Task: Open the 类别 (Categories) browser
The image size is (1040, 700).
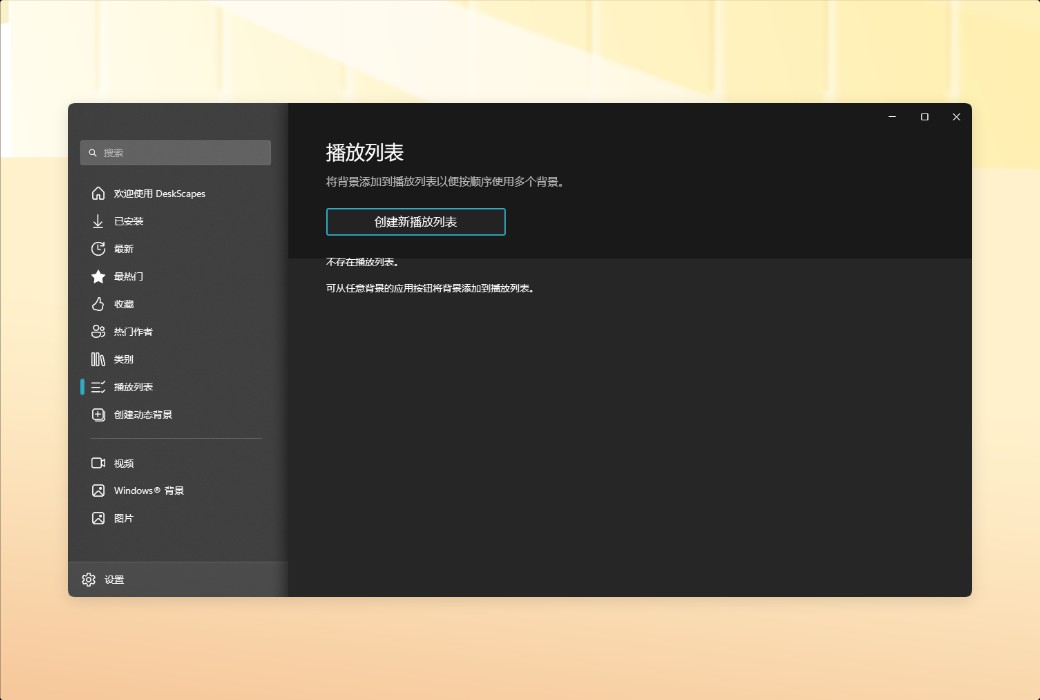Action: point(126,359)
